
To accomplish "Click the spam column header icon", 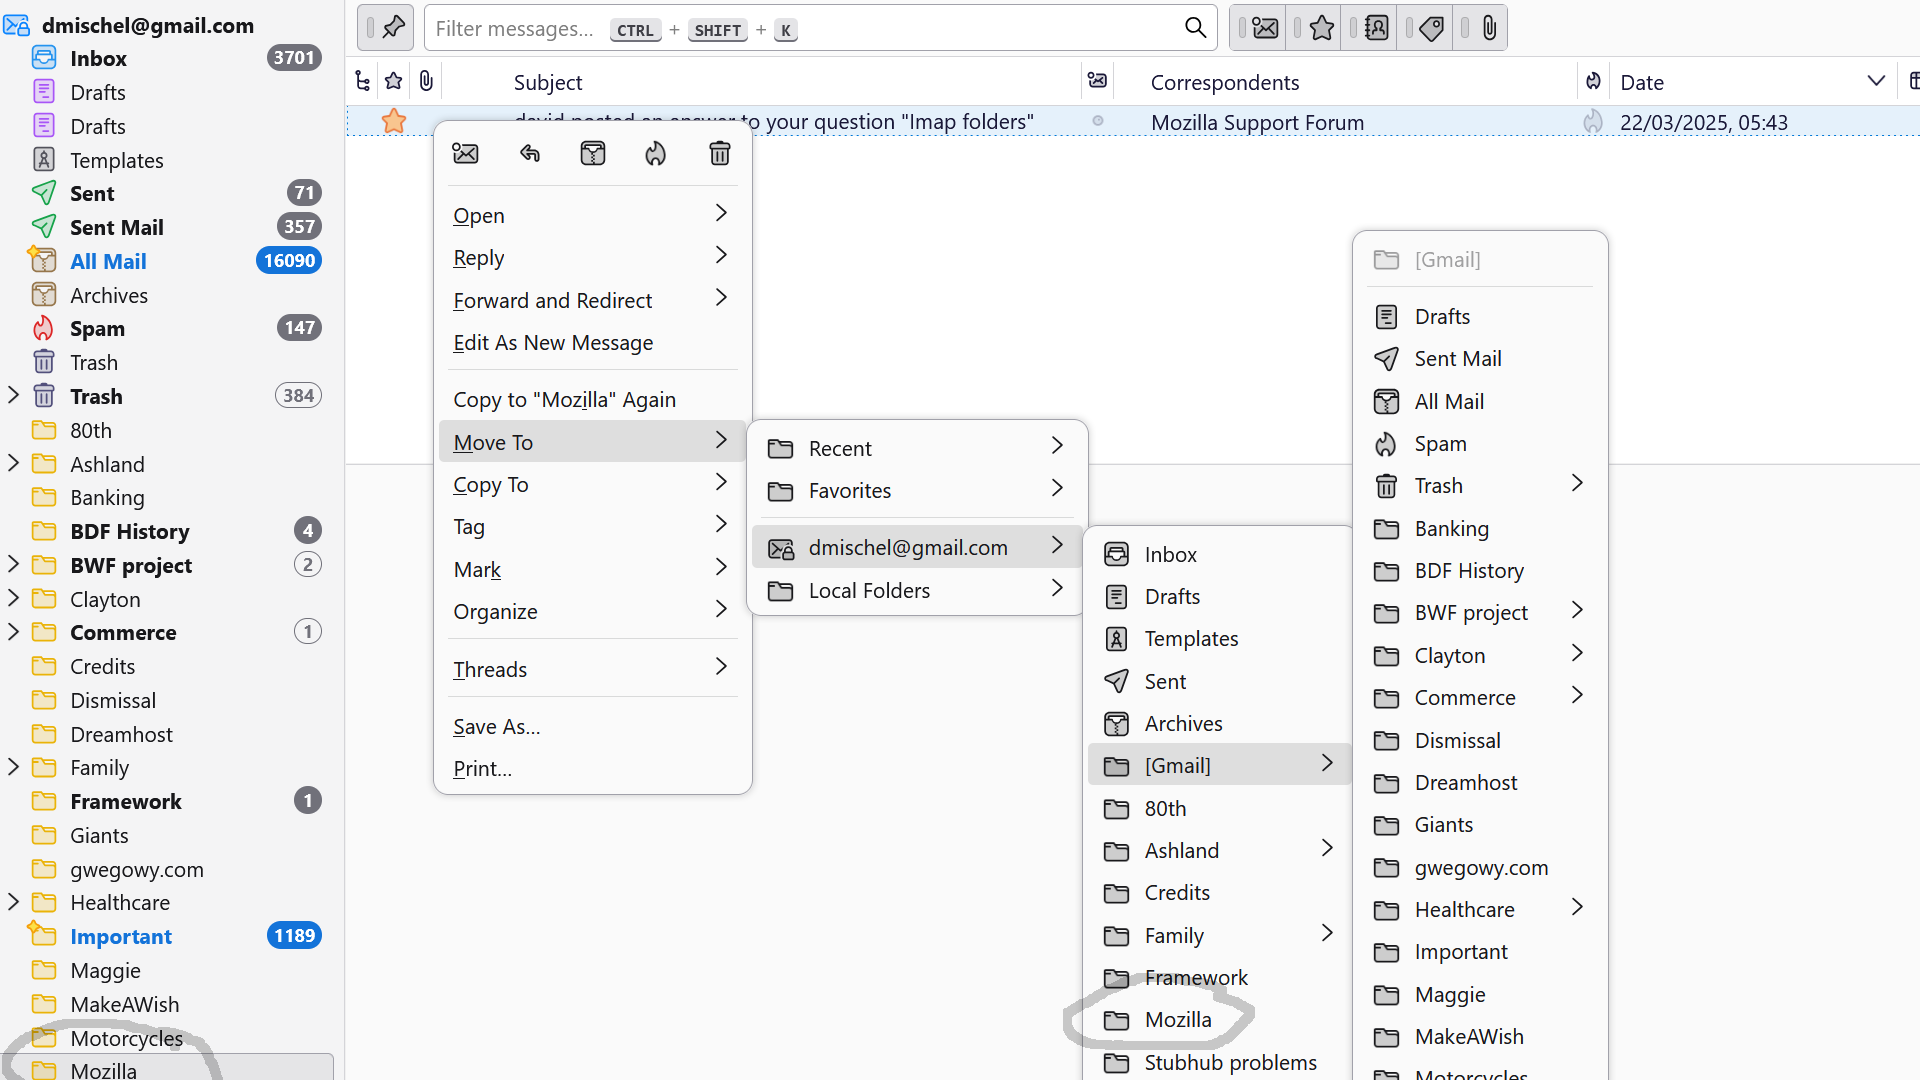I will click(1593, 81).
